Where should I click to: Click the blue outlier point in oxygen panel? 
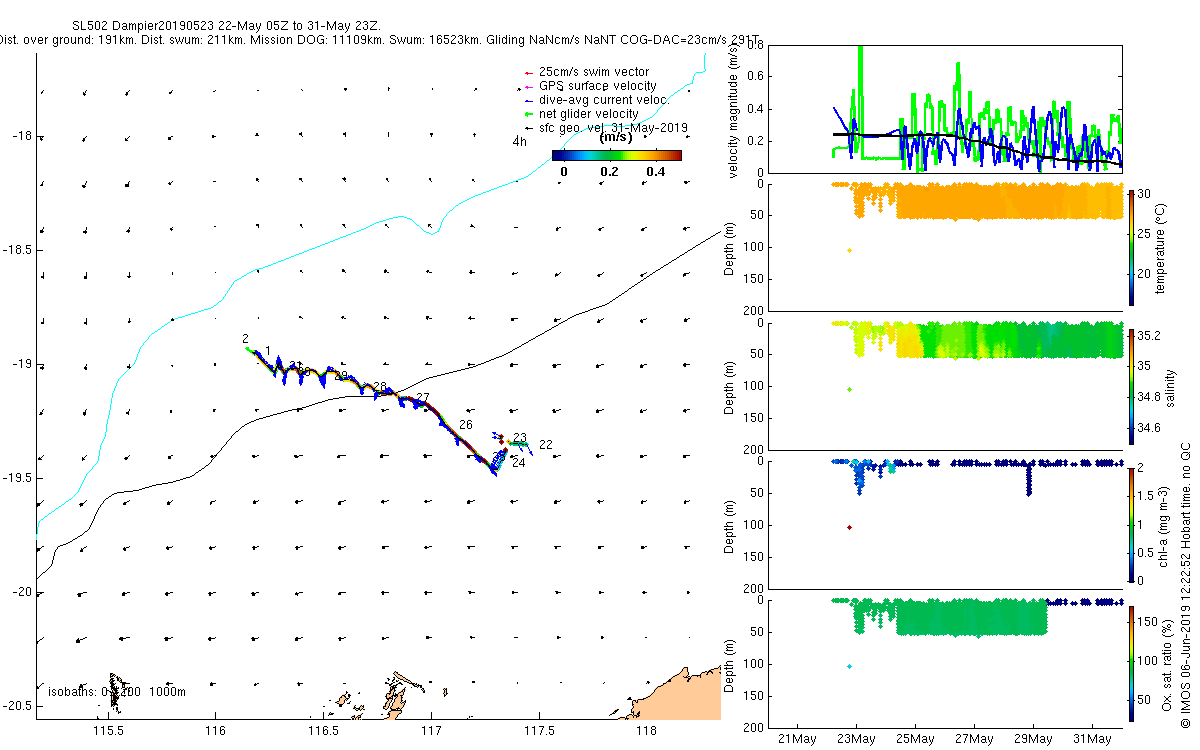(849, 666)
